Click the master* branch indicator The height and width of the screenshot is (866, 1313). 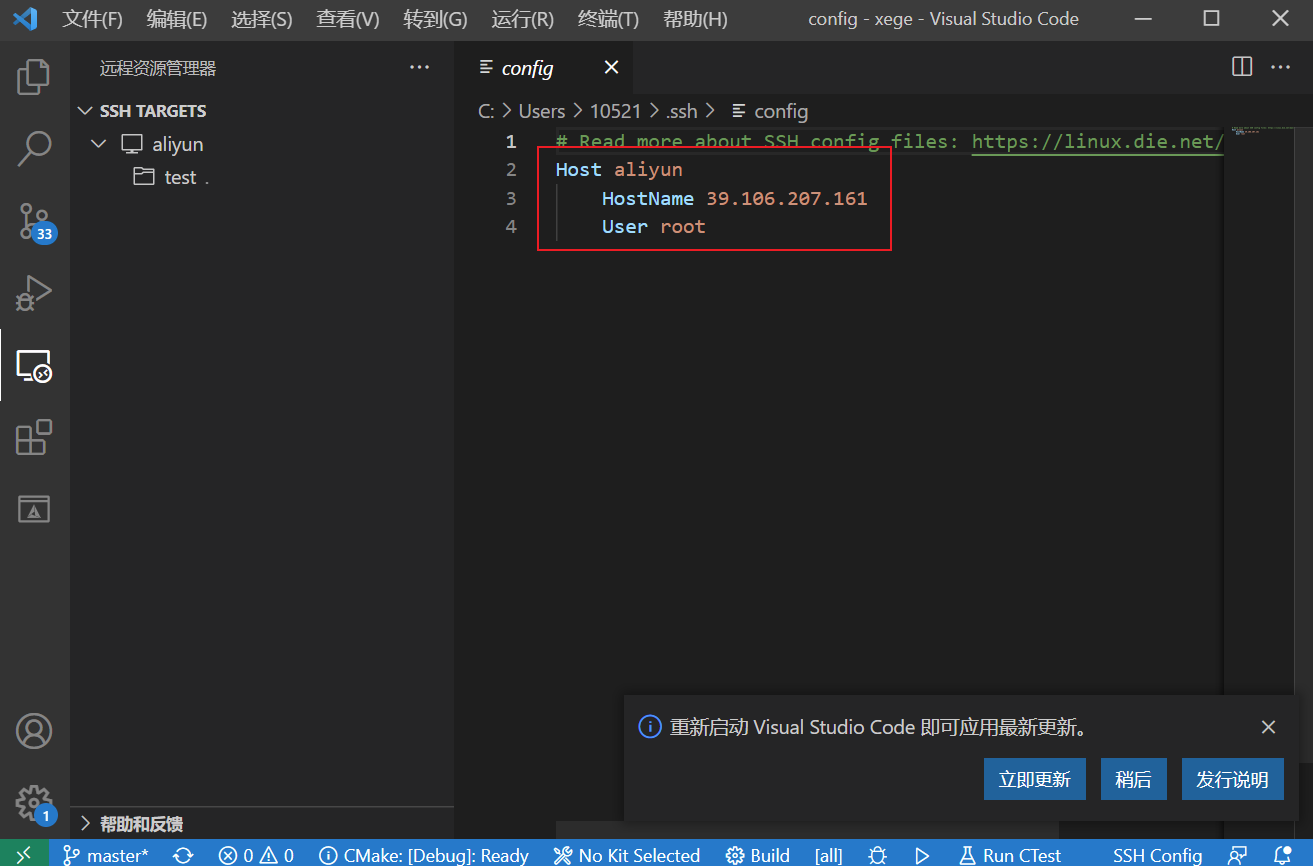(106, 855)
